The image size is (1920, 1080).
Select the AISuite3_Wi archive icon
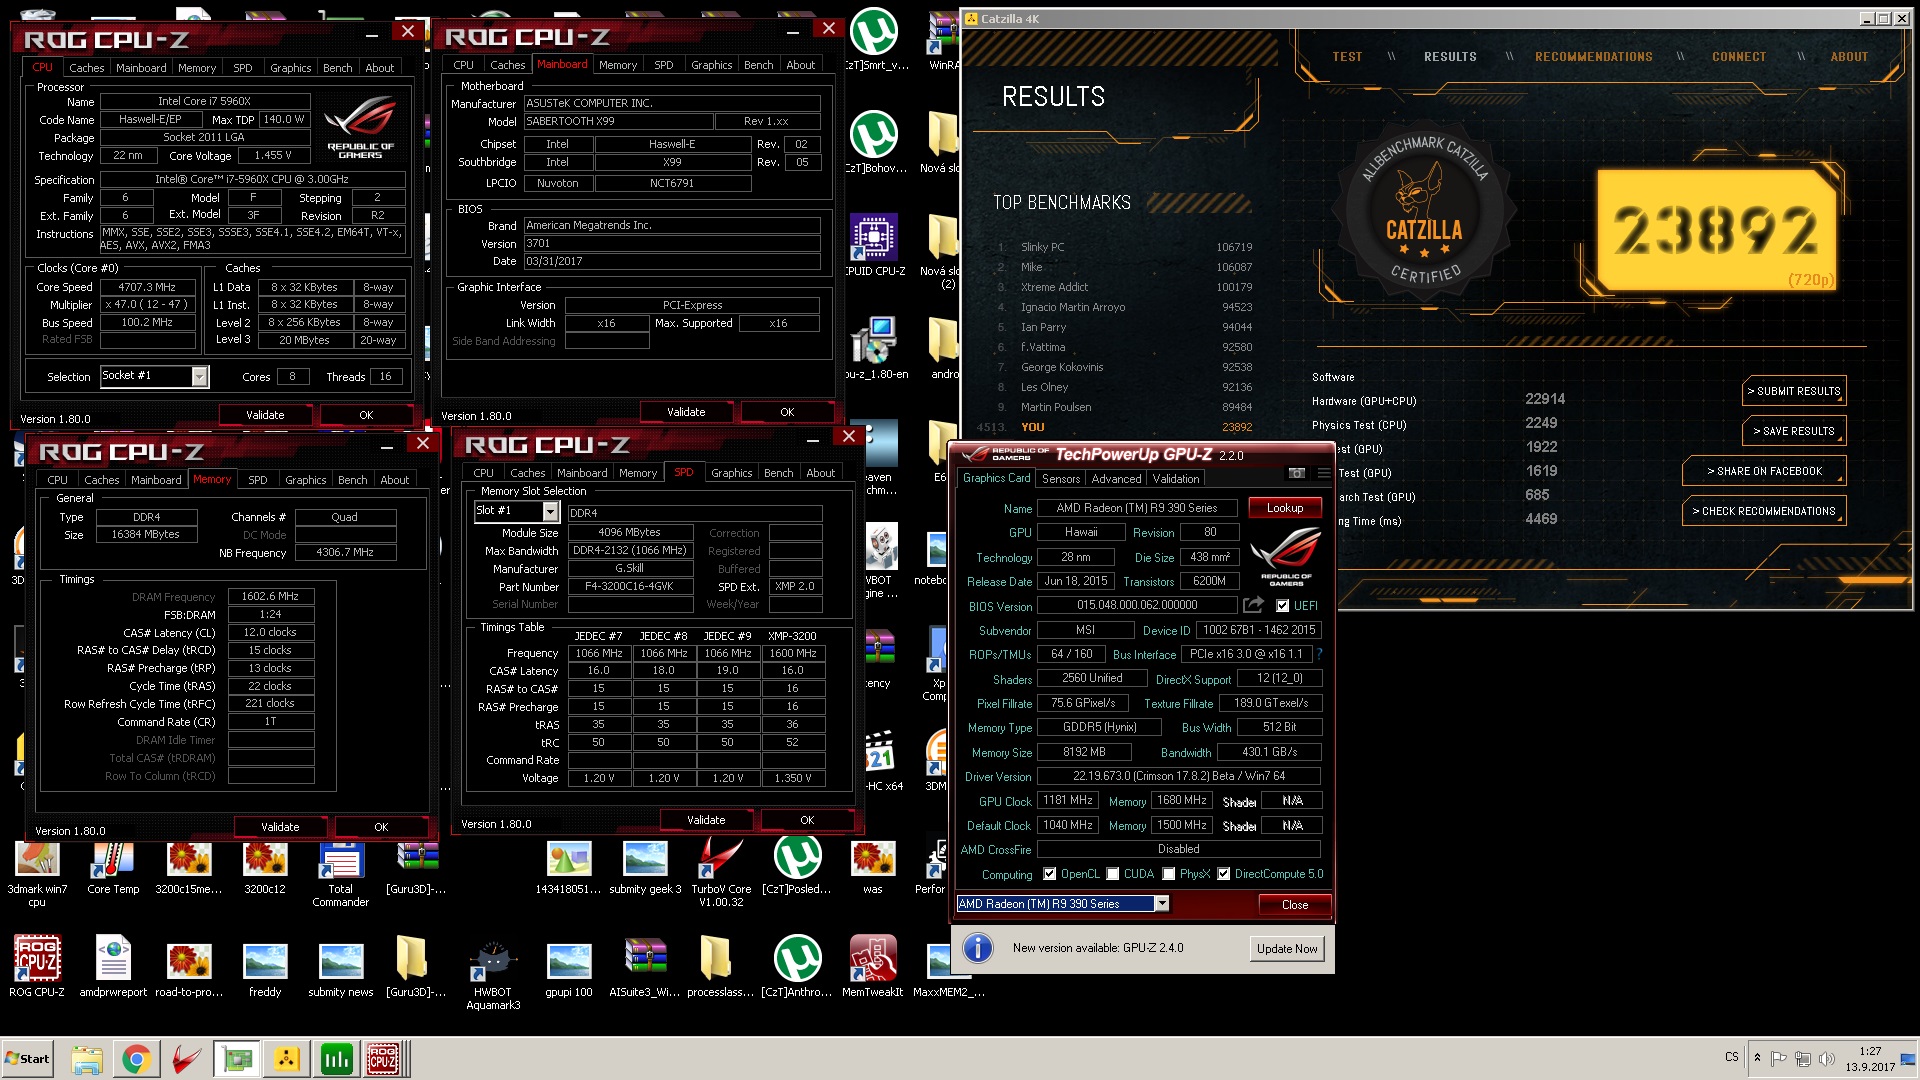[x=645, y=966]
